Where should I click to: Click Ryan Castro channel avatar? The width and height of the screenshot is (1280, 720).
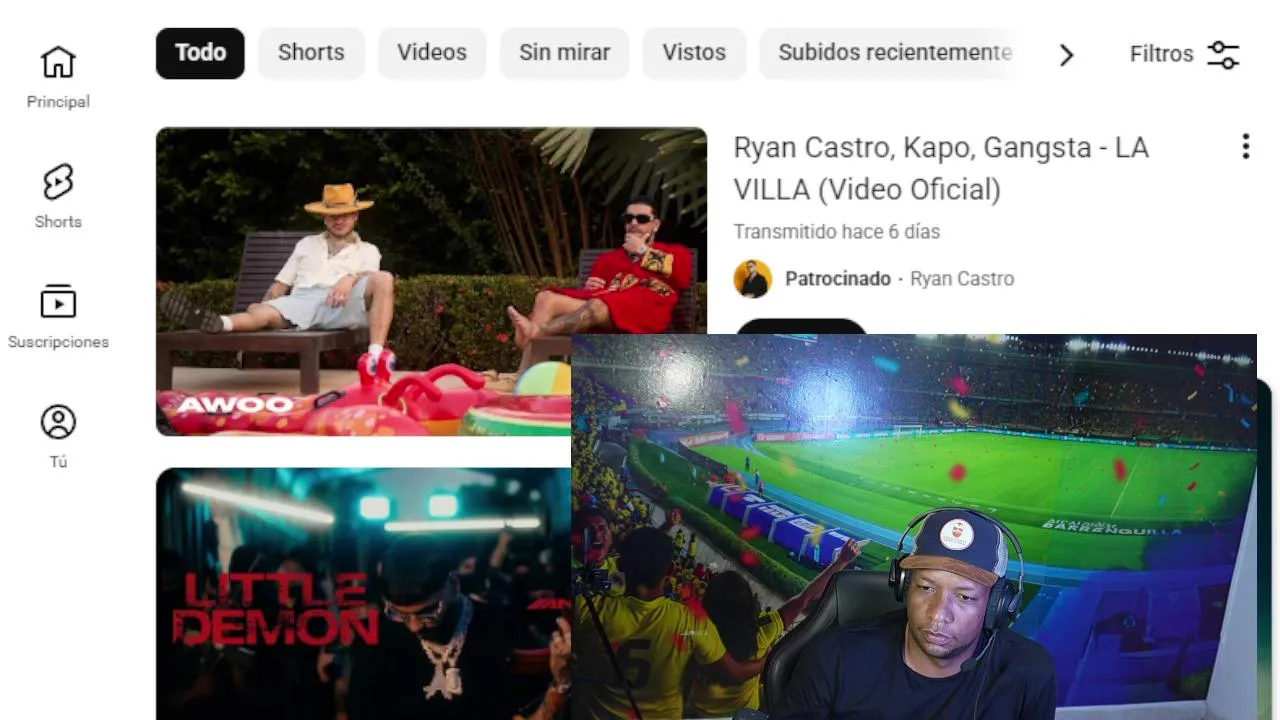tap(753, 279)
